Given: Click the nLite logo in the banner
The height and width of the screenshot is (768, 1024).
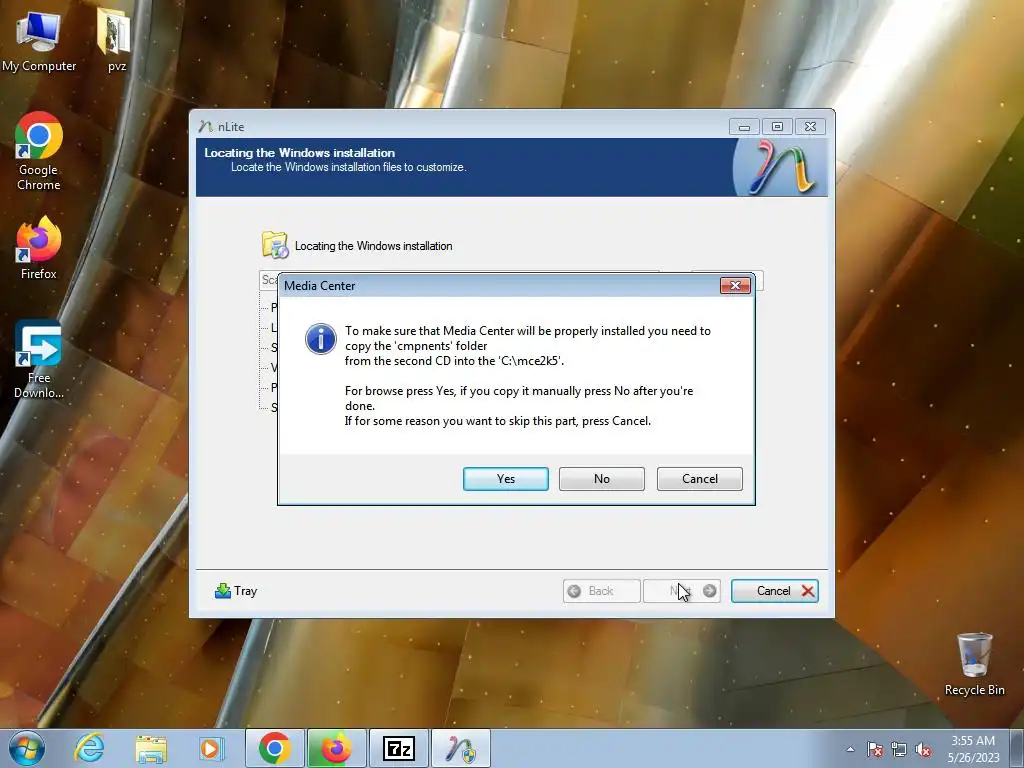Looking at the screenshot, I should pyautogui.click(x=783, y=167).
